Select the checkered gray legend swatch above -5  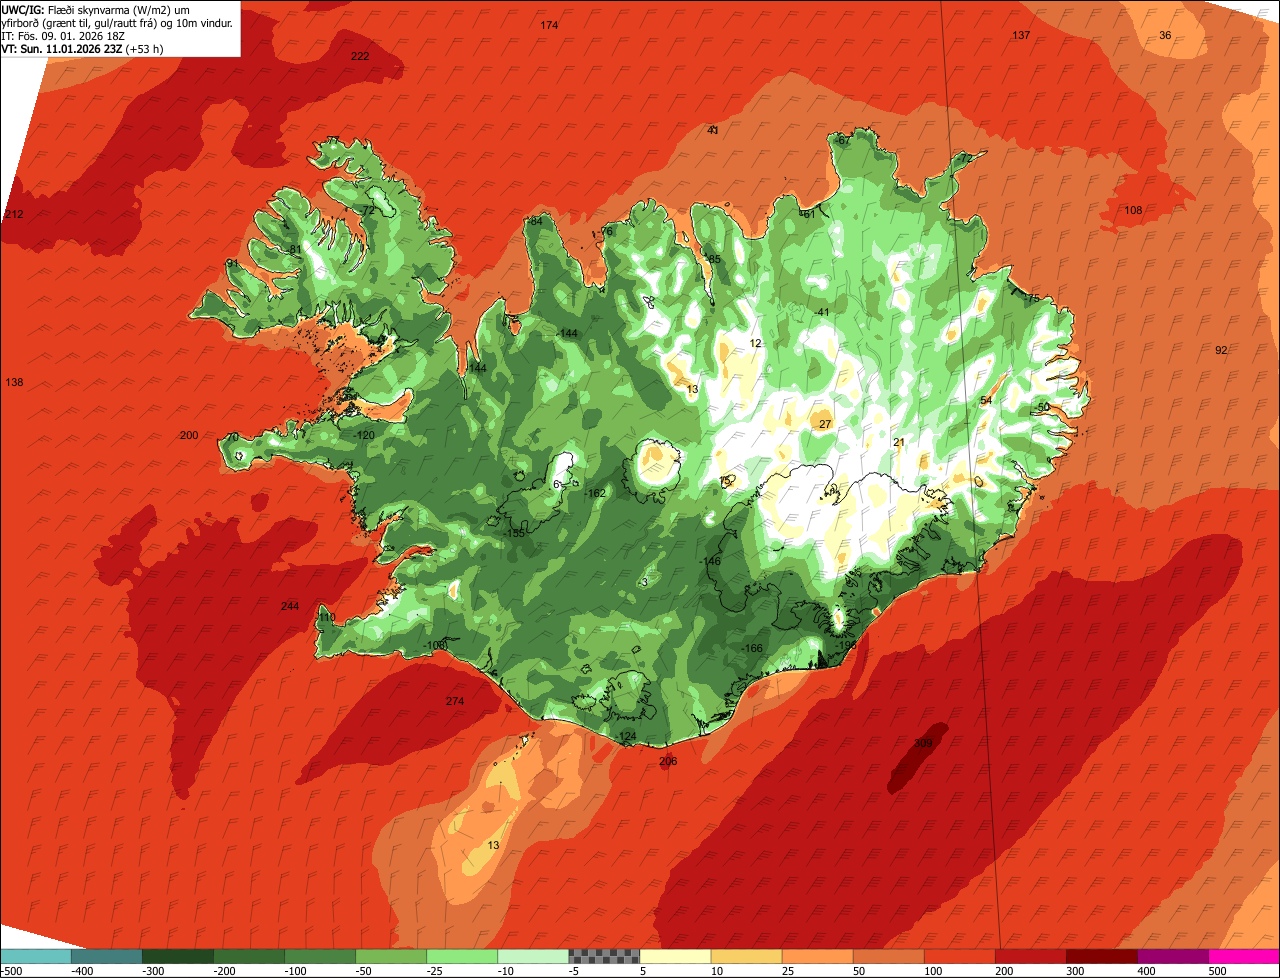click(x=604, y=956)
